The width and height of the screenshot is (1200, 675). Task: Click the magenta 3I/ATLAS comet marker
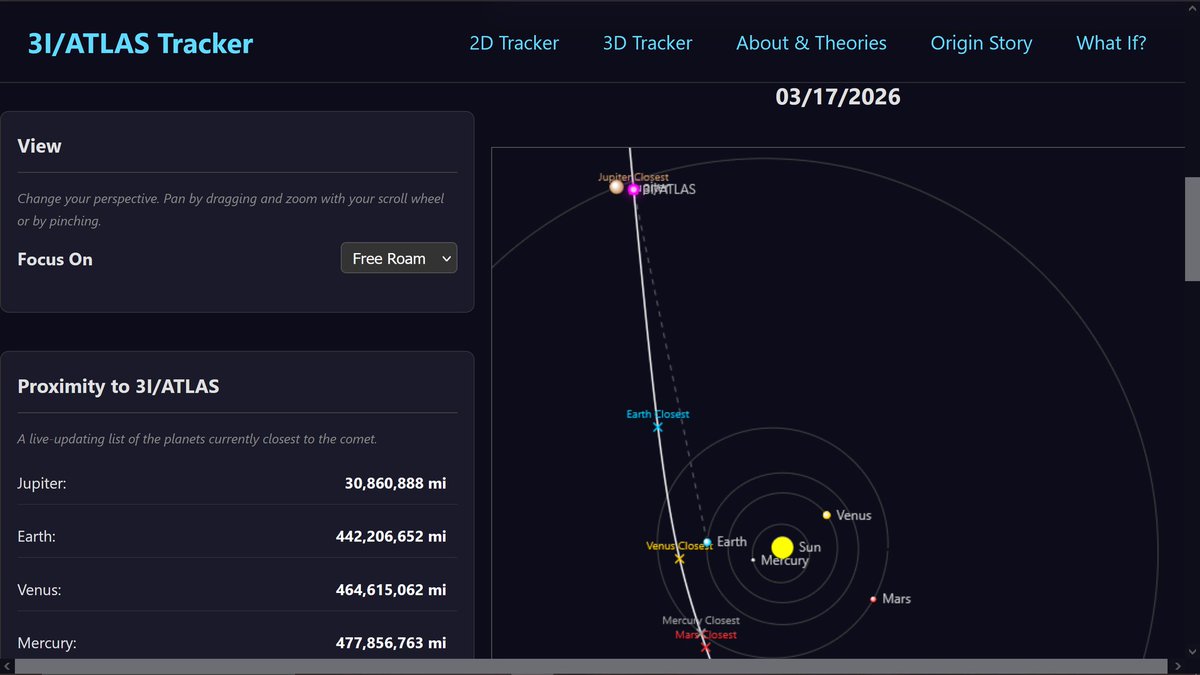633,189
